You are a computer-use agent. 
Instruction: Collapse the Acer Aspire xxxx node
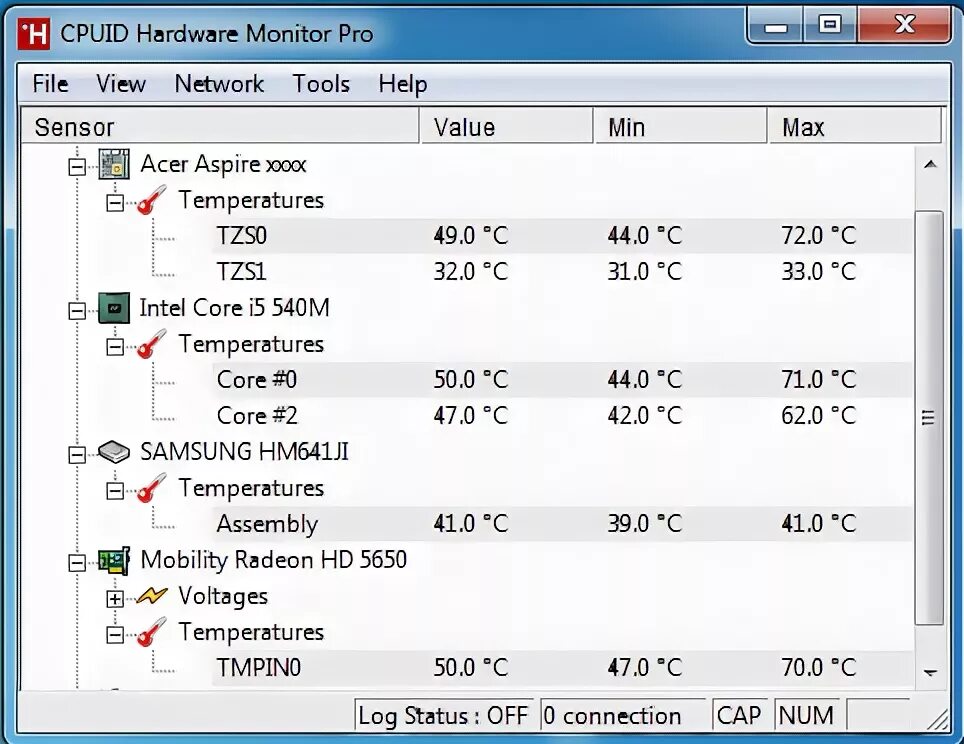77,167
